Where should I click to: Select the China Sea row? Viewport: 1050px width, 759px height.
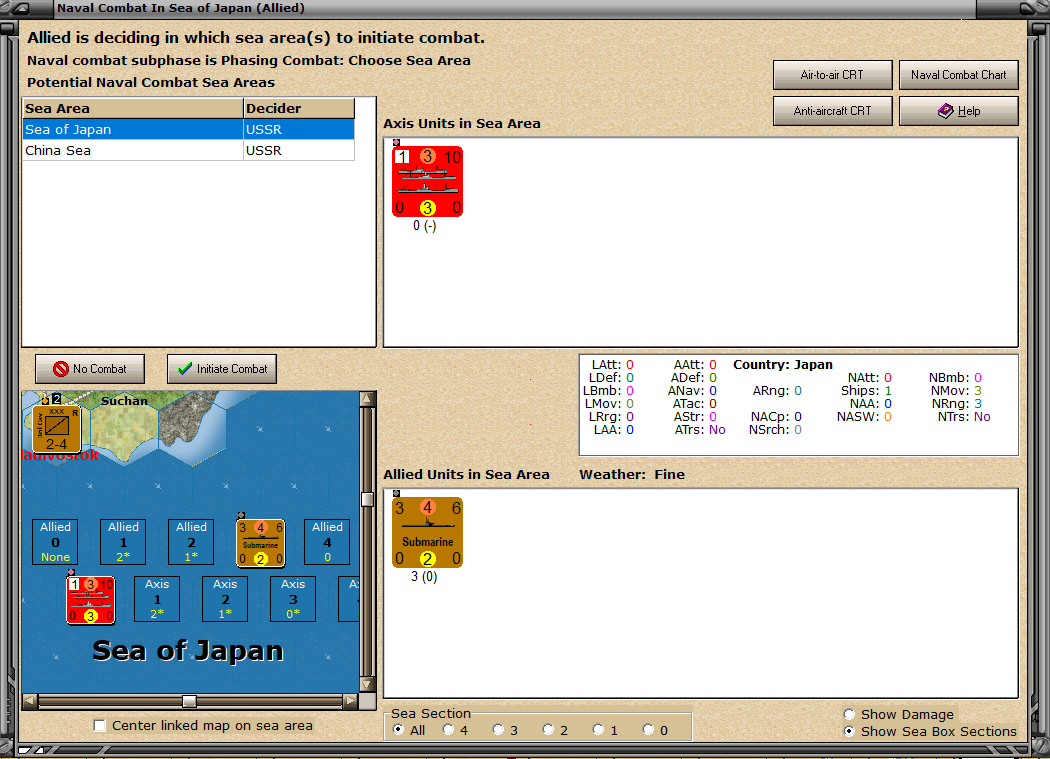(189, 151)
